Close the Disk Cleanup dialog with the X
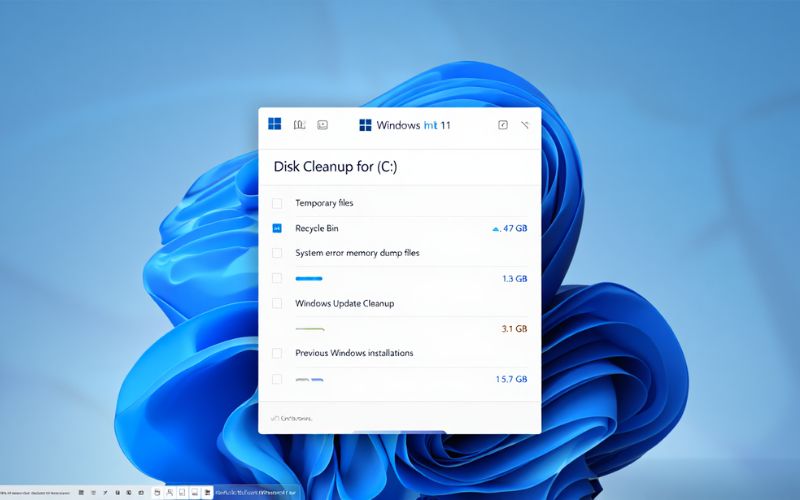Image resolution: width=800 pixels, height=500 pixels. tap(525, 124)
